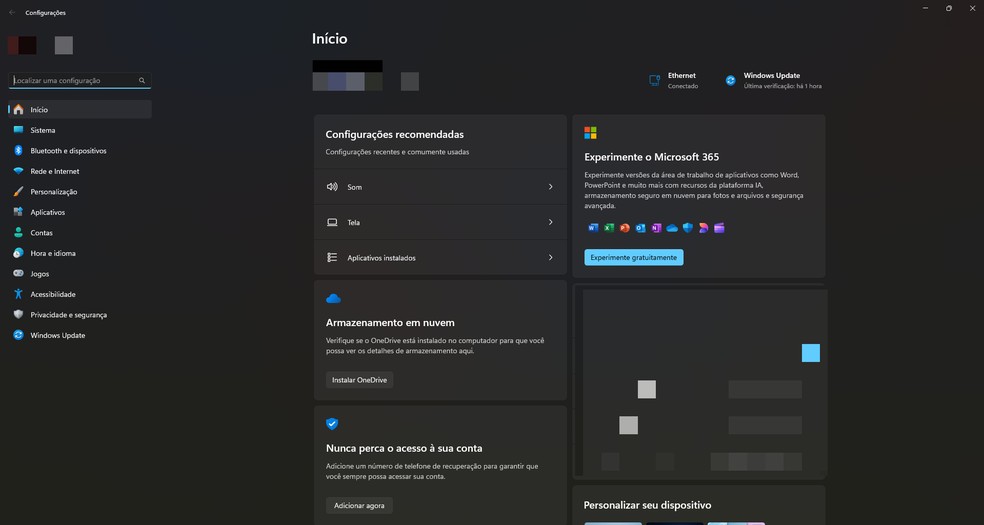Screen dimensions: 984x525
Task: Click the Windows Update sync icon at top
Action: coord(730,80)
